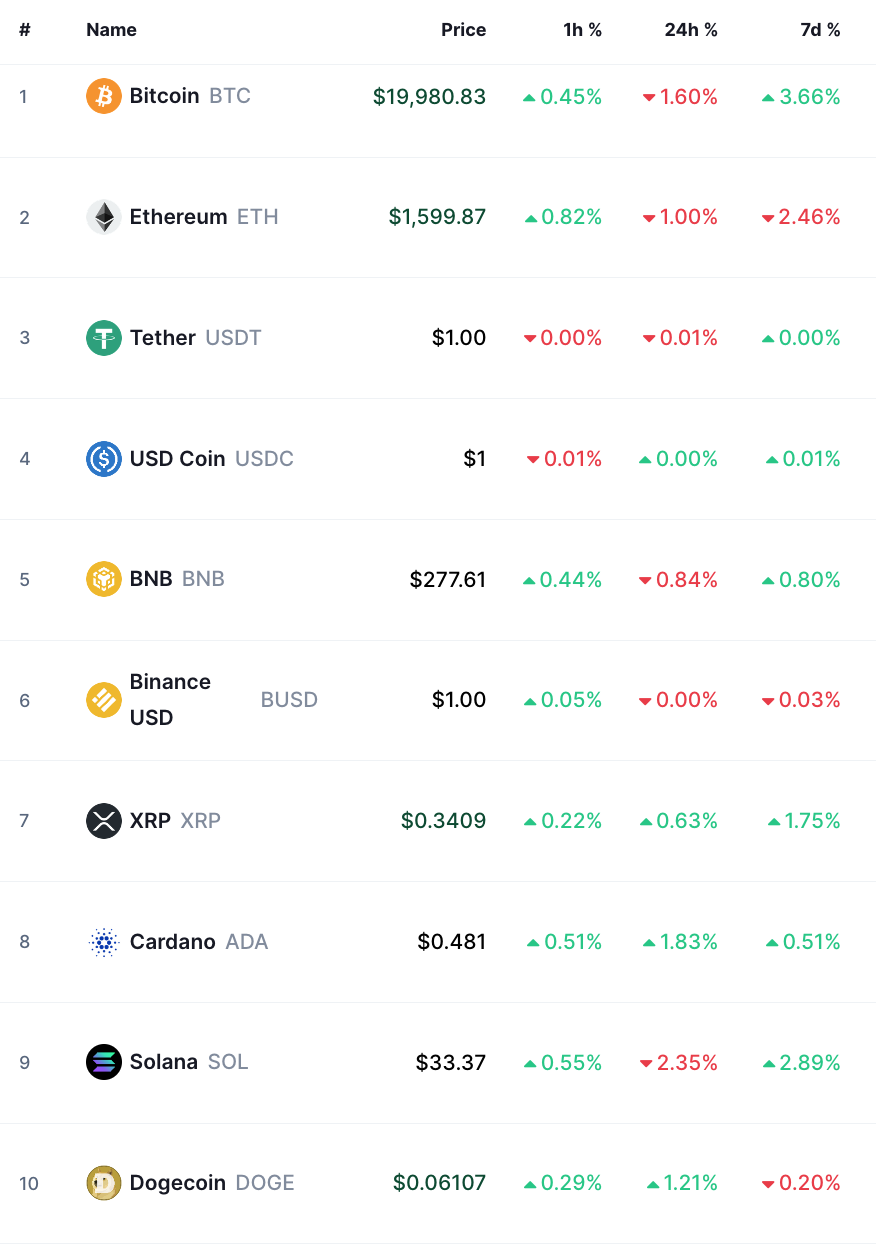The image size is (876, 1246).
Task: Sort by the 7d % column
Action: point(820,30)
